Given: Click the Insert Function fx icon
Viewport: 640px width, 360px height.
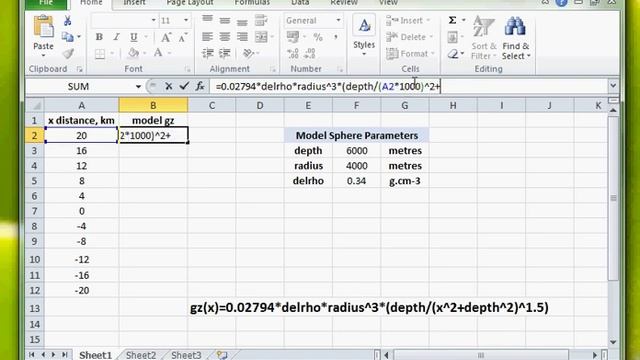Looking at the screenshot, I should coord(200,86).
